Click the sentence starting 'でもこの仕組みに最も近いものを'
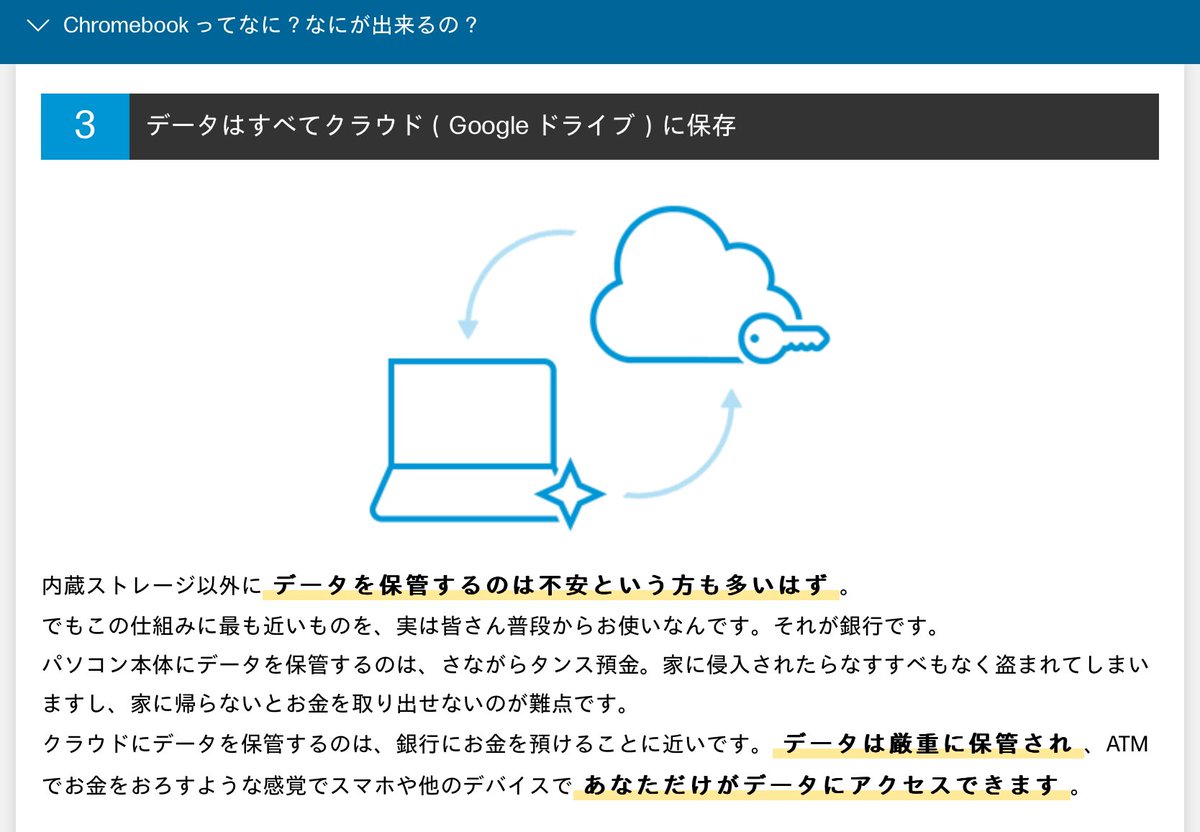 point(489,627)
